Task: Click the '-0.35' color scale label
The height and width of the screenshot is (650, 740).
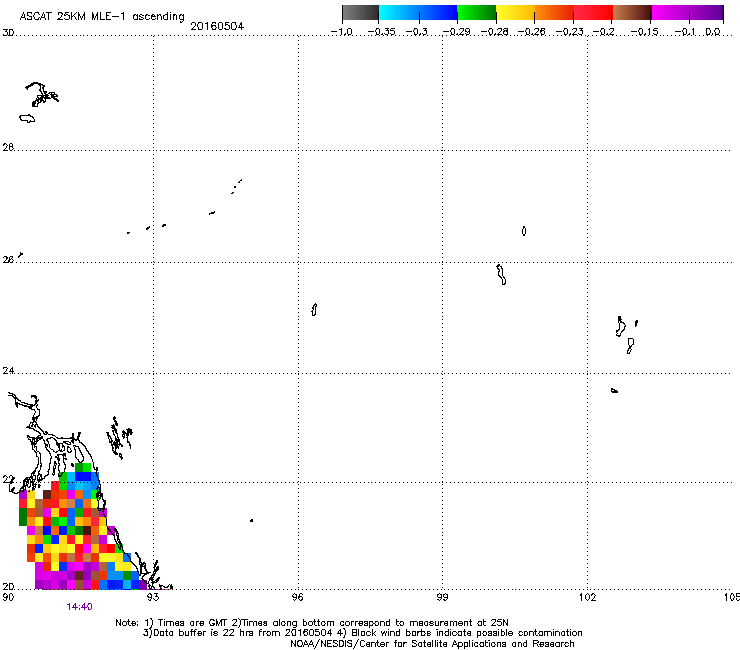Action: point(381,32)
